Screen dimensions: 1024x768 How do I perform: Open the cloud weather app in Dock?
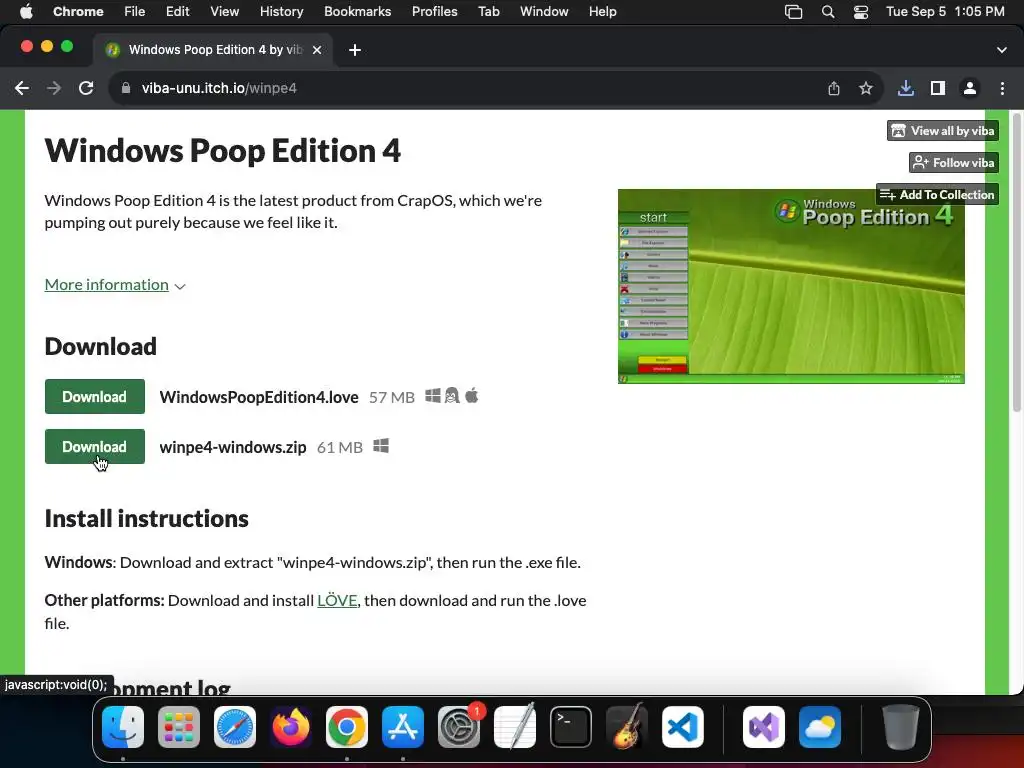(x=820, y=727)
